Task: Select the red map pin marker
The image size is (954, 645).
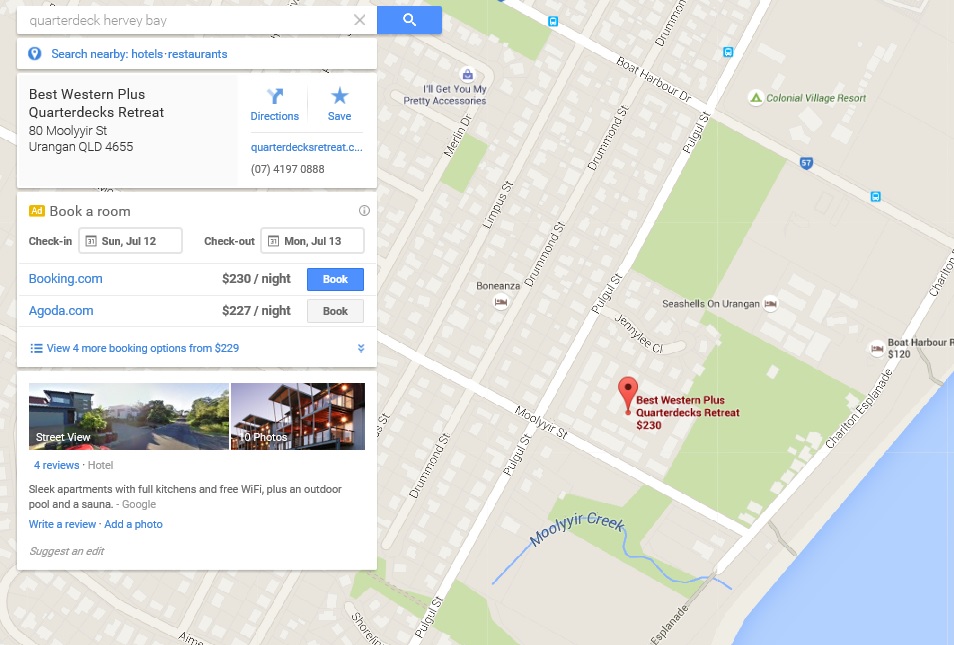Action: 628,394
